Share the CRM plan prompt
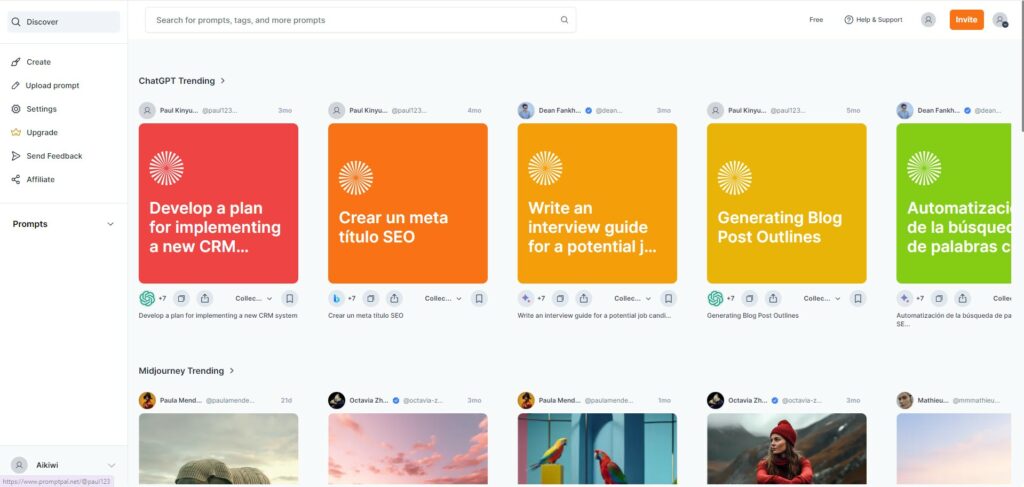The width and height of the screenshot is (1024, 487). point(204,298)
